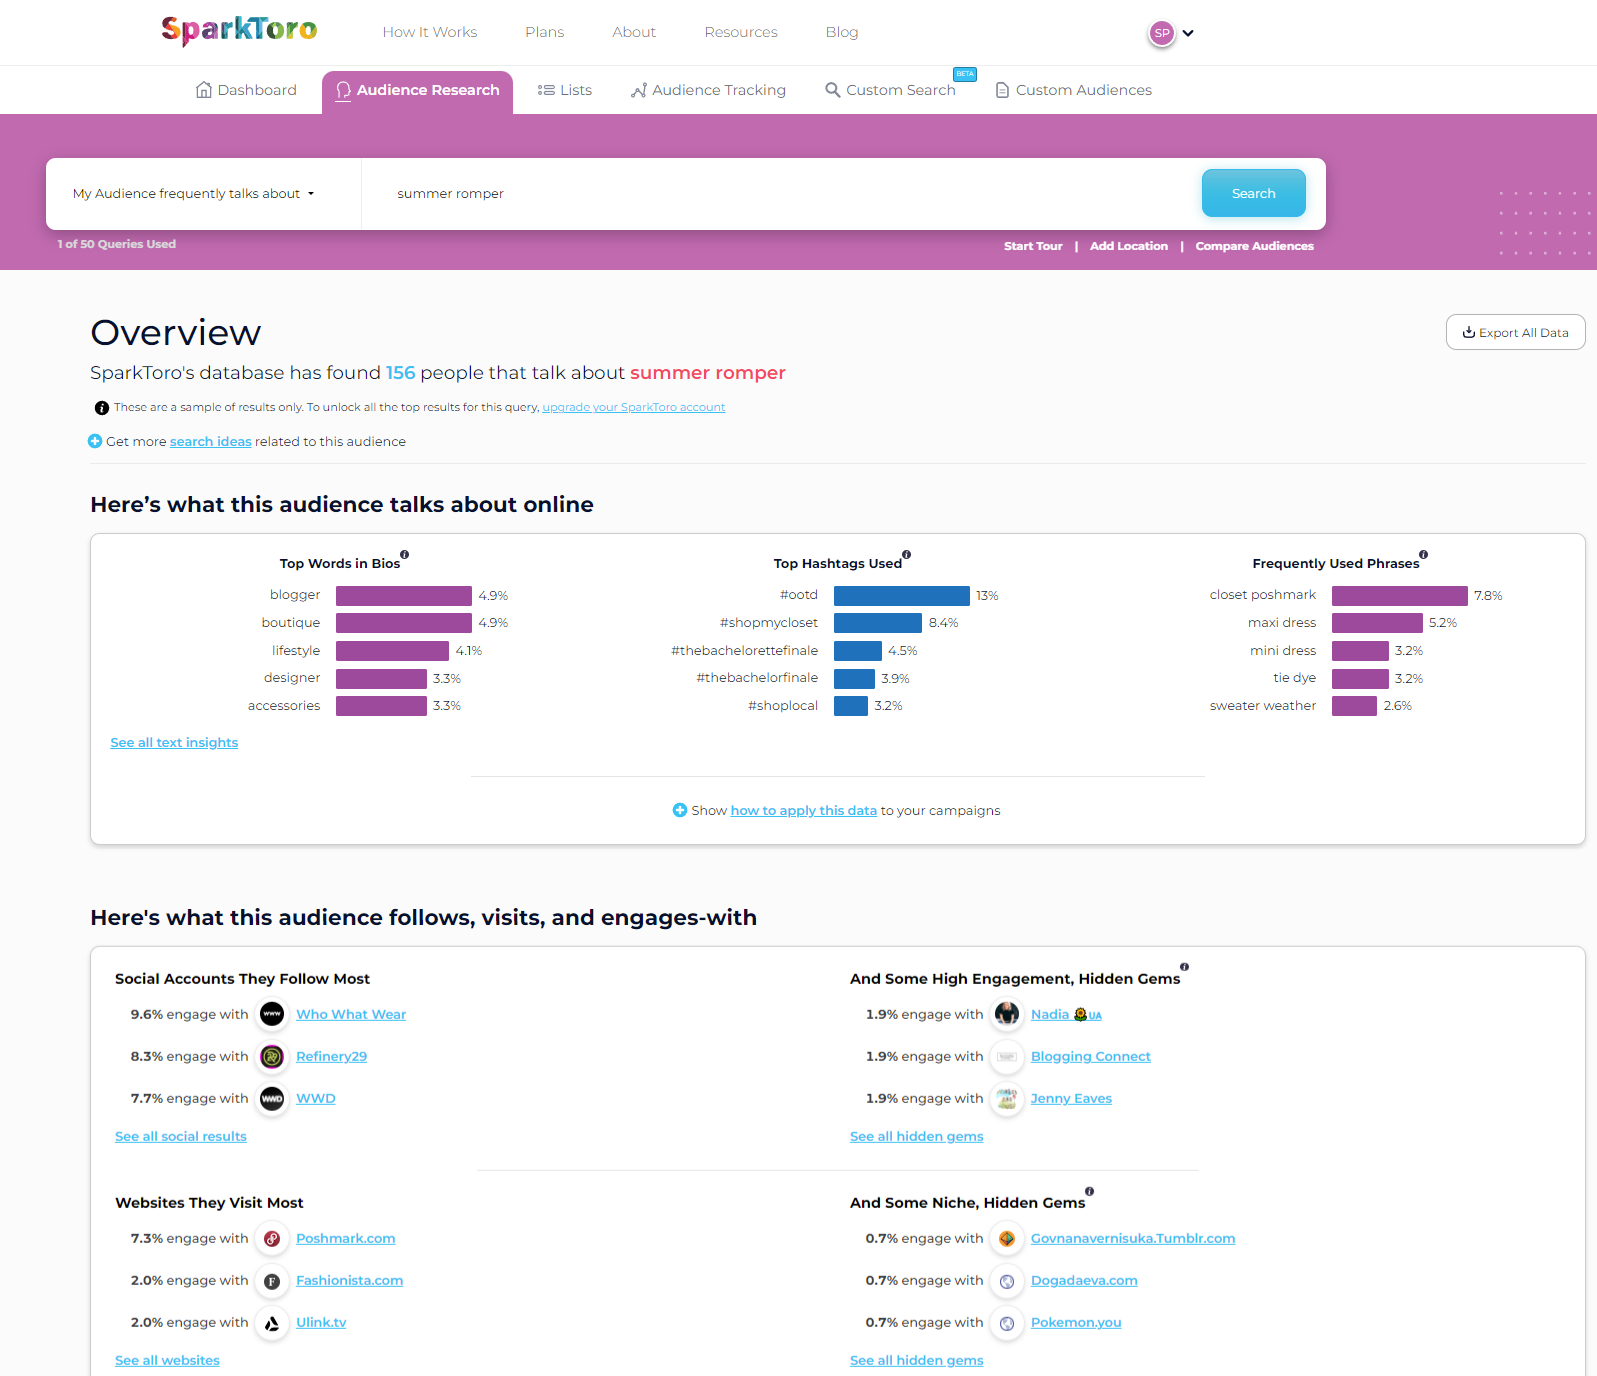Image resolution: width=1597 pixels, height=1376 pixels.
Task: Go to the Lists tab
Action: (565, 90)
